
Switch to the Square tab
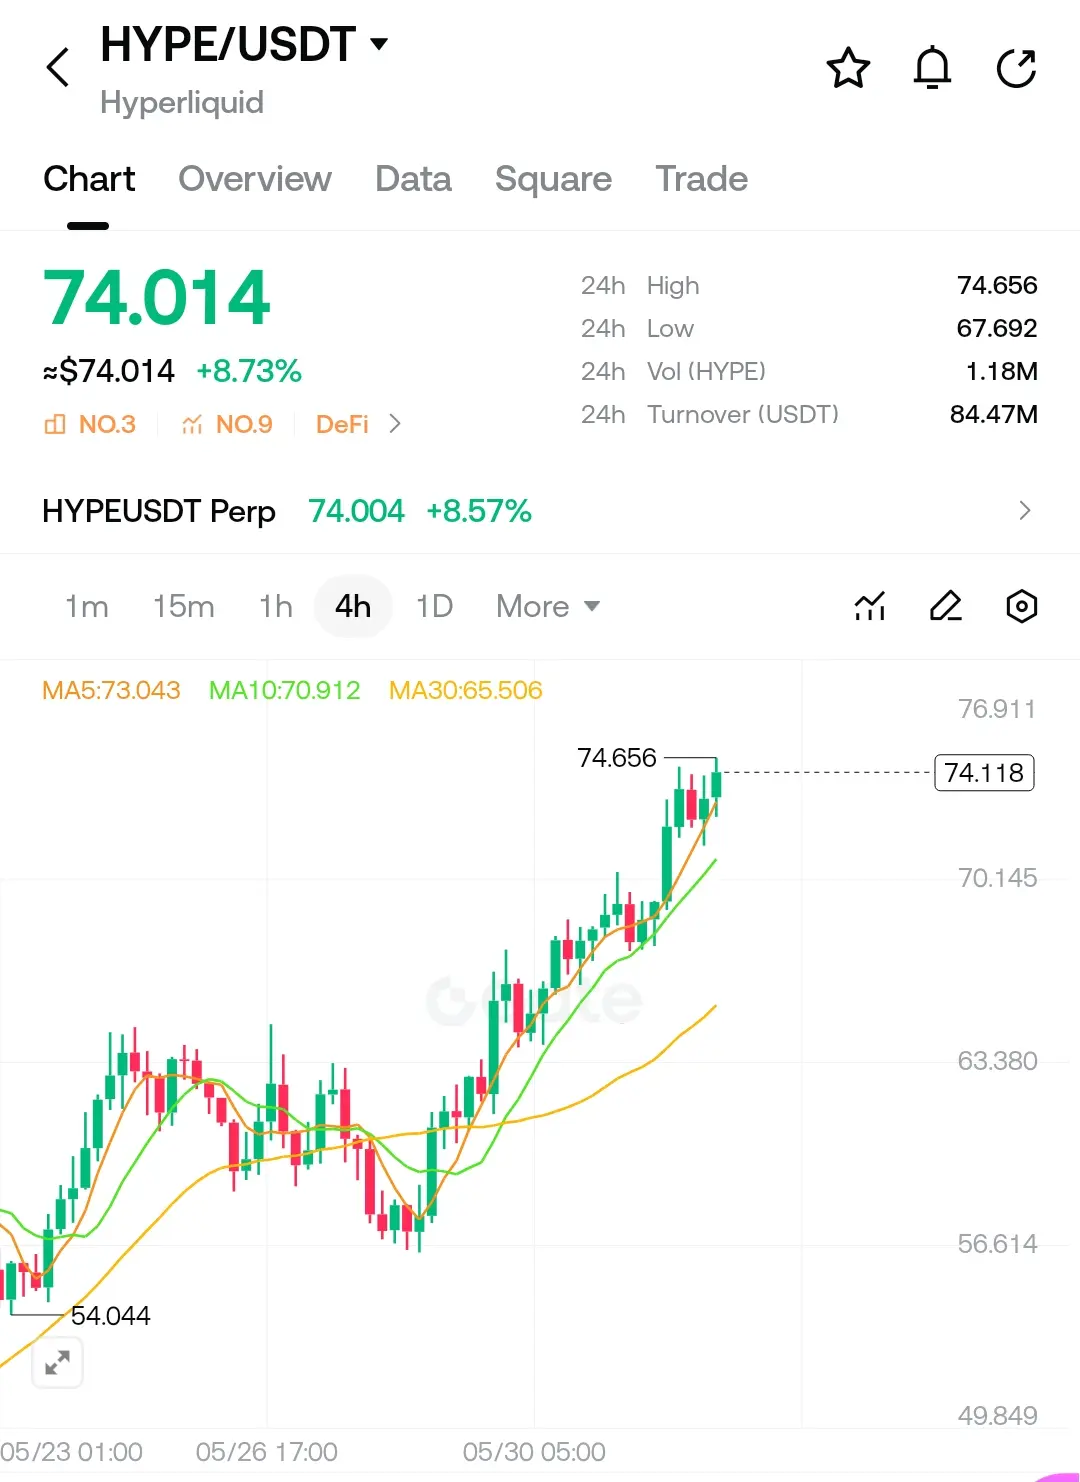(553, 179)
